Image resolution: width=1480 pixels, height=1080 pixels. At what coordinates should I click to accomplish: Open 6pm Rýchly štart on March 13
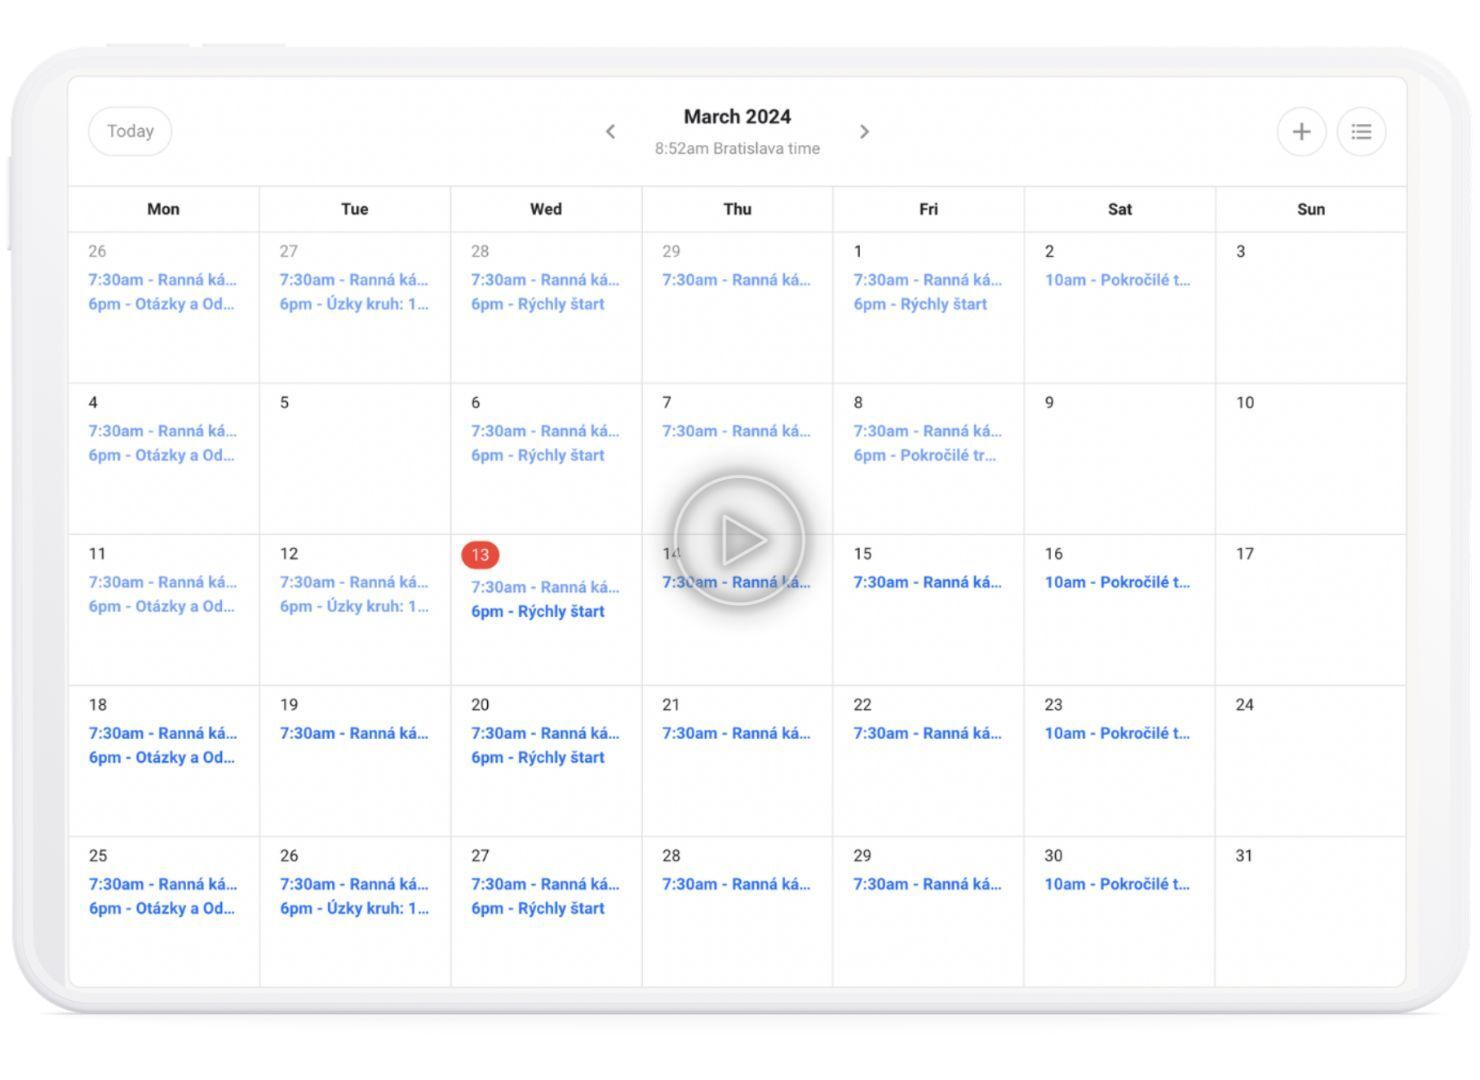click(x=538, y=611)
